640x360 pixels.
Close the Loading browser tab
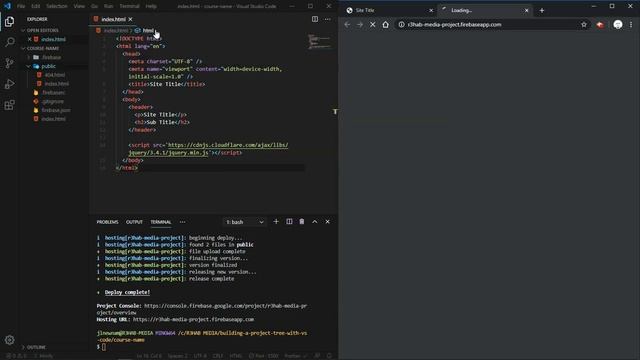click(527, 10)
